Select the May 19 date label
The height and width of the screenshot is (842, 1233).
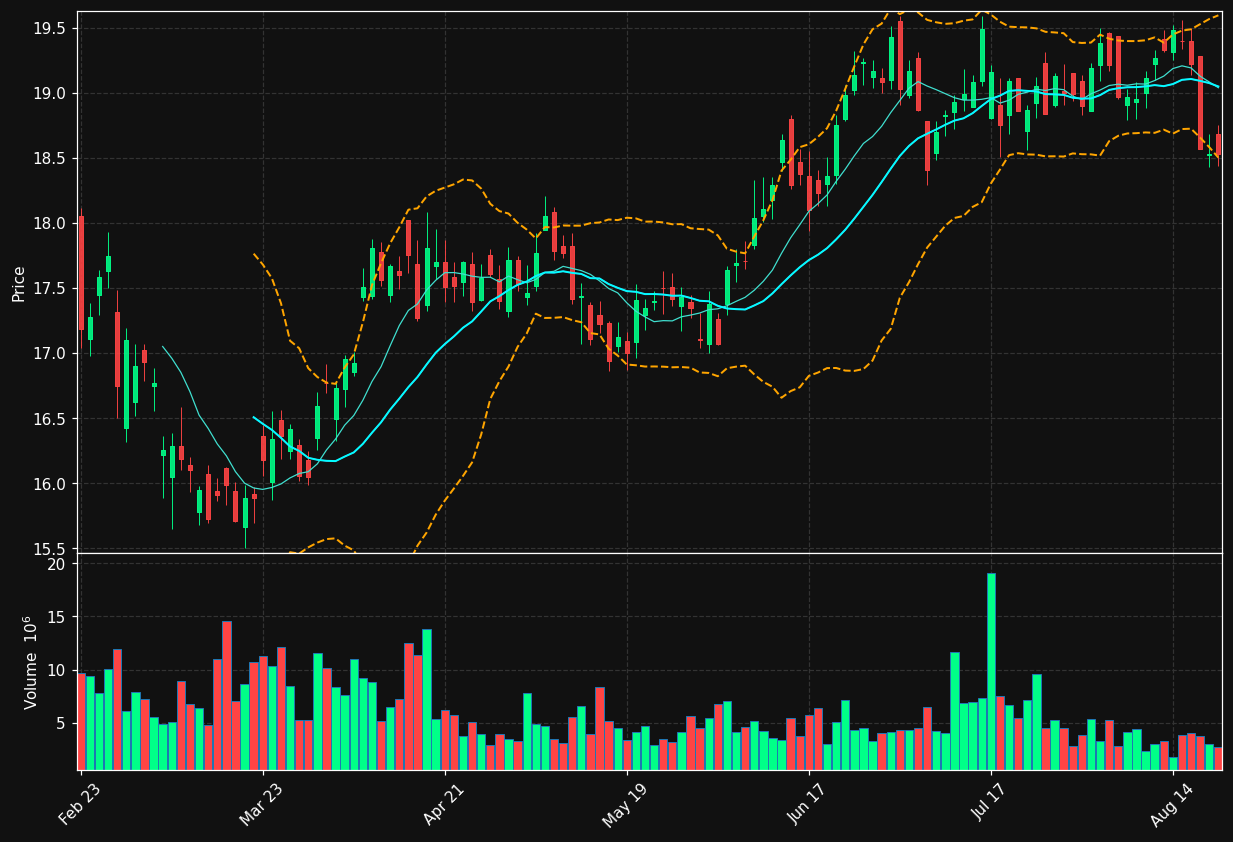(x=626, y=804)
